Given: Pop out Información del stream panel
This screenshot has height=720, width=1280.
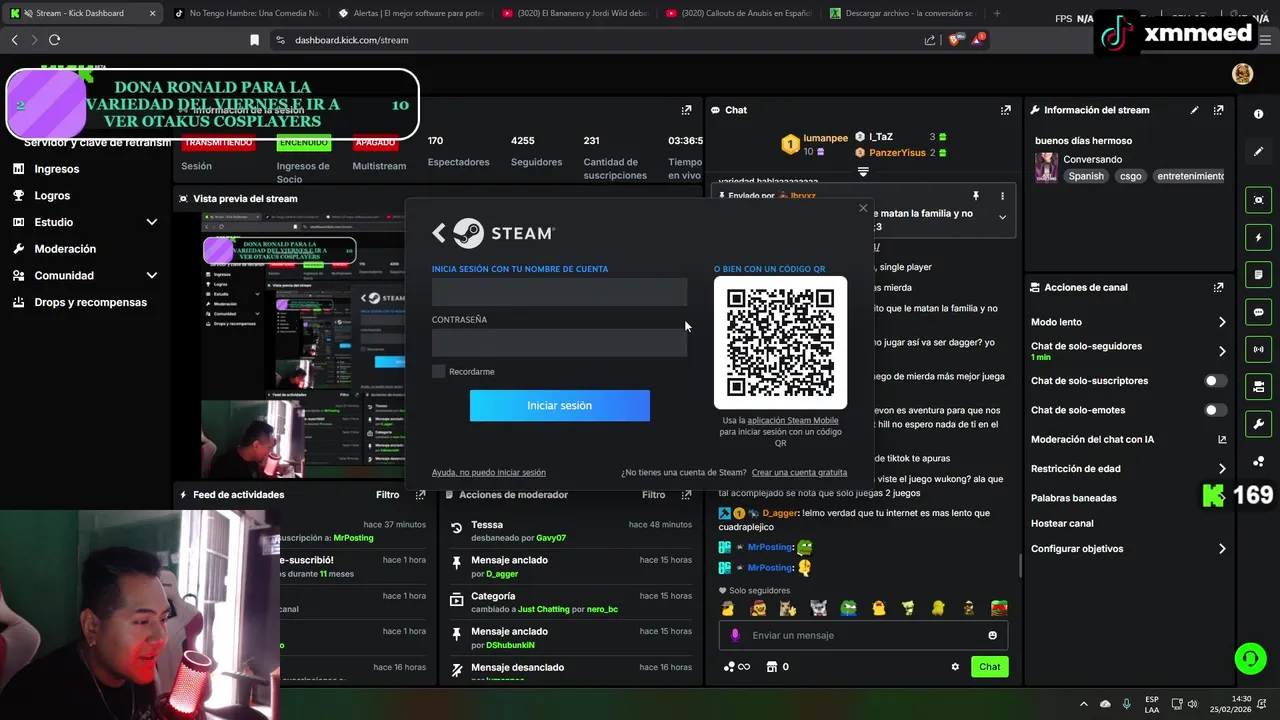Looking at the screenshot, I should coord(1218,110).
